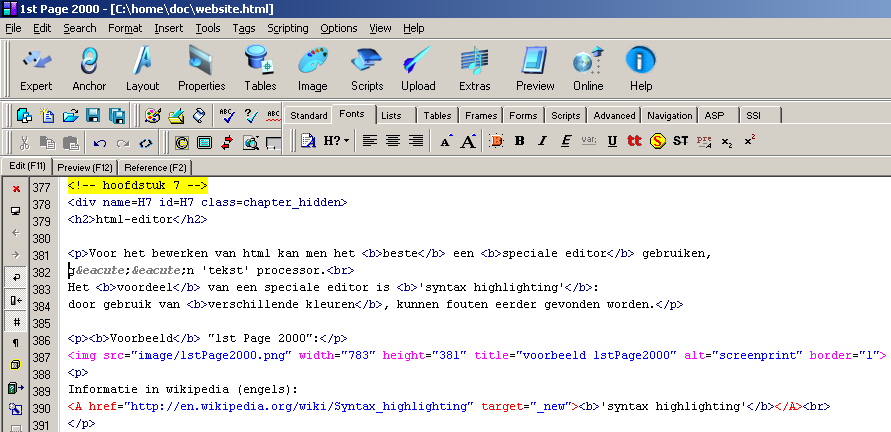Screen dimensions: 891x432
Task: Open the Expert mode icon
Action: click(x=36, y=69)
